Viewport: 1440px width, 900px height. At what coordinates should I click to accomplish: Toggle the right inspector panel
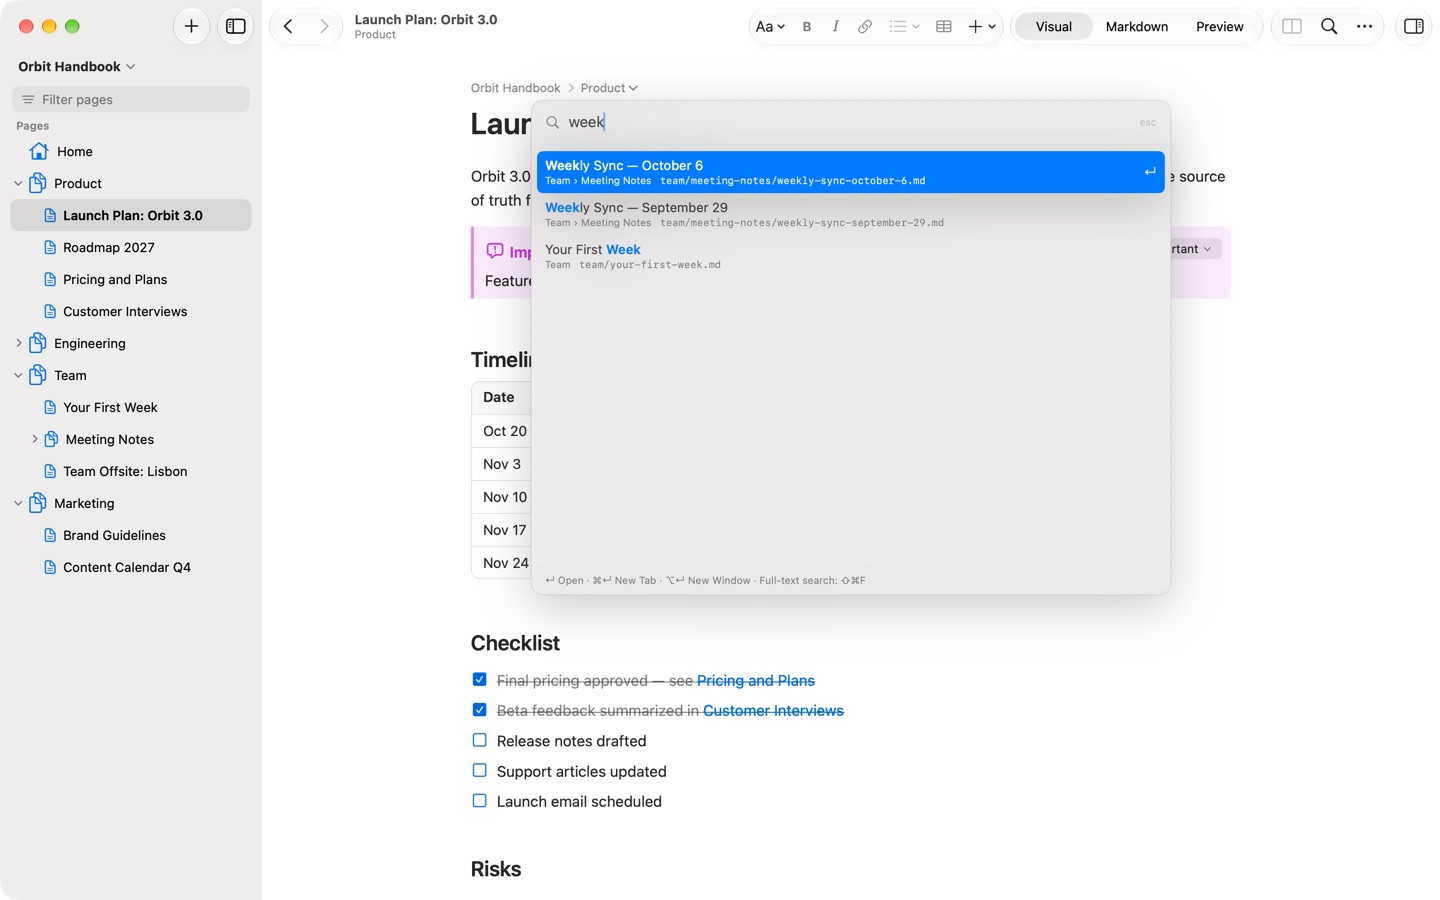point(1414,26)
